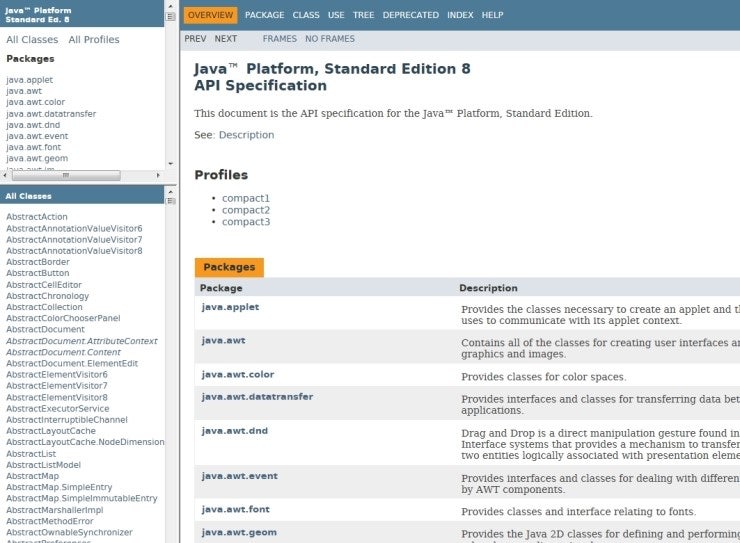Open the Index navigation item
This screenshot has width=740, height=543.
460,15
